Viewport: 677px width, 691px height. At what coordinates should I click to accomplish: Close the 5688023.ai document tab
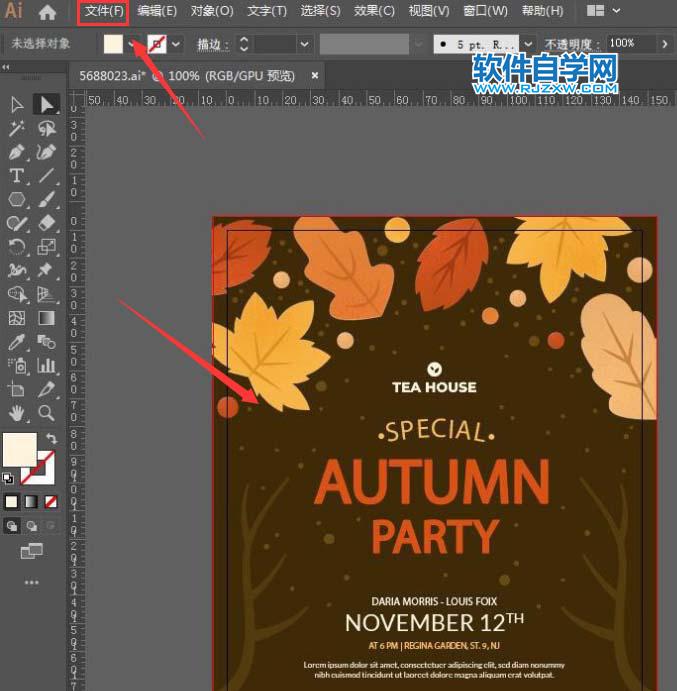[x=315, y=75]
